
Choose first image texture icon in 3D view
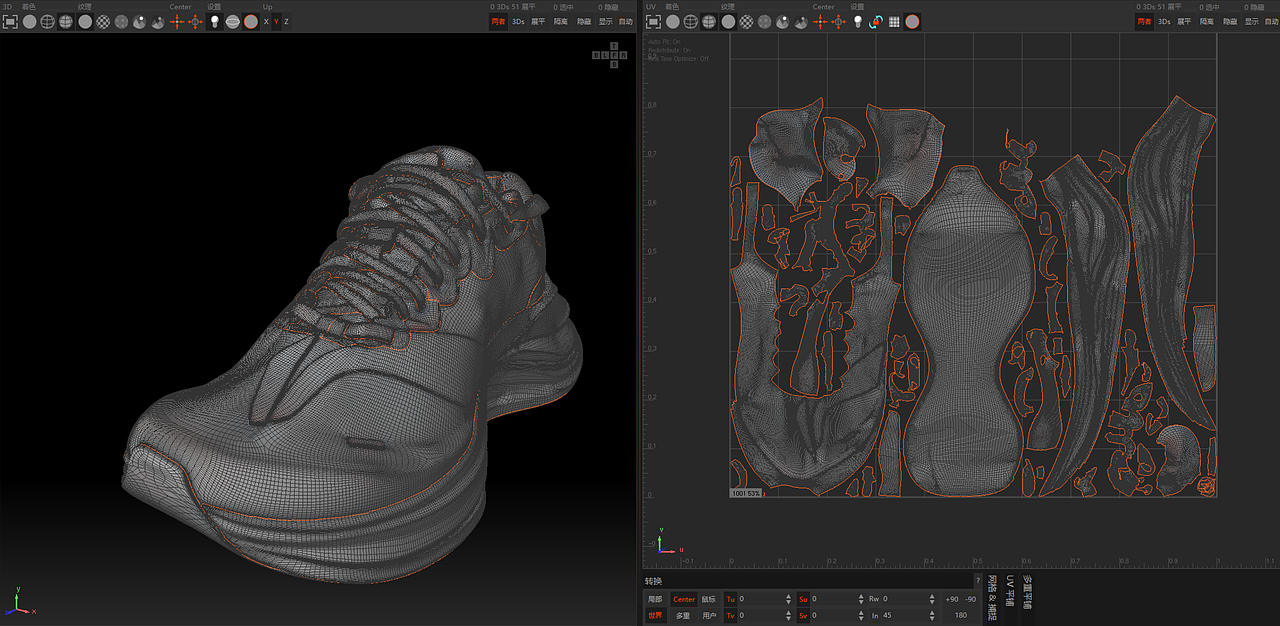point(139,21)
